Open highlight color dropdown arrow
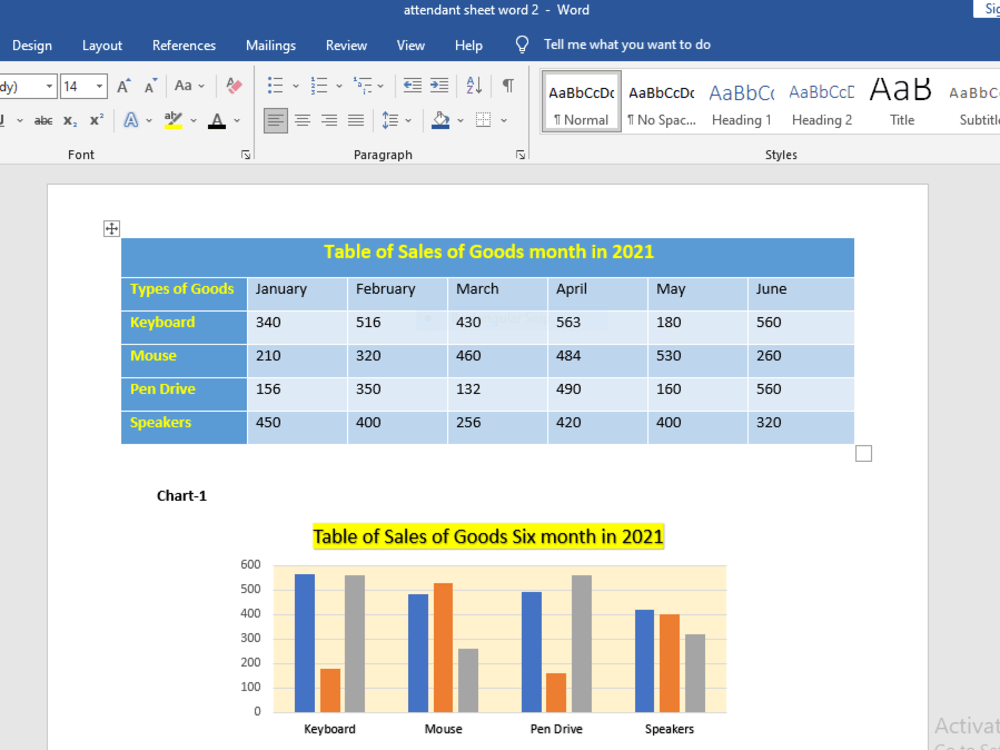This screenshot has width=1000, height=750. click(193, 121)
